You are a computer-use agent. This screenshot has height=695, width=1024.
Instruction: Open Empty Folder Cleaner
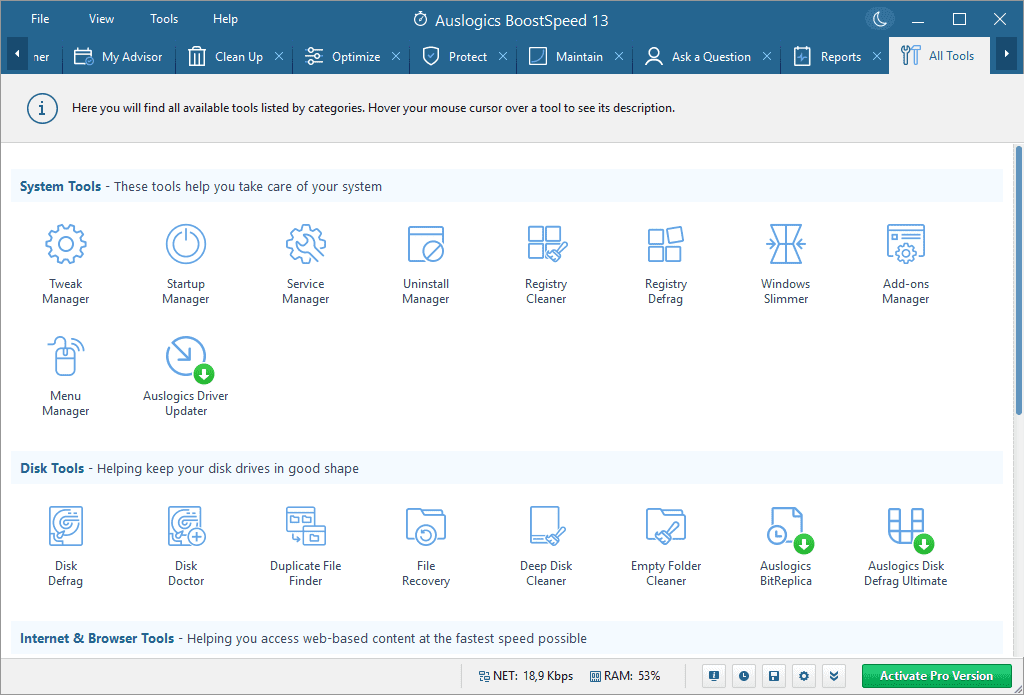click(665, 546)
